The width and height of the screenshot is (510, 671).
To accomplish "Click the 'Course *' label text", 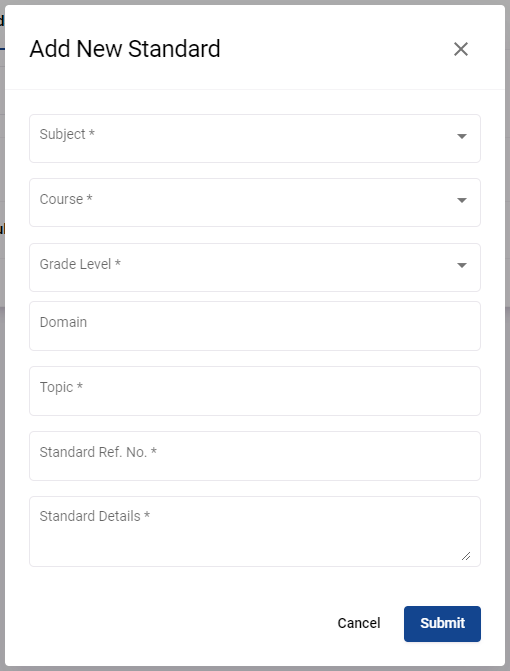I will pos(66,199).
